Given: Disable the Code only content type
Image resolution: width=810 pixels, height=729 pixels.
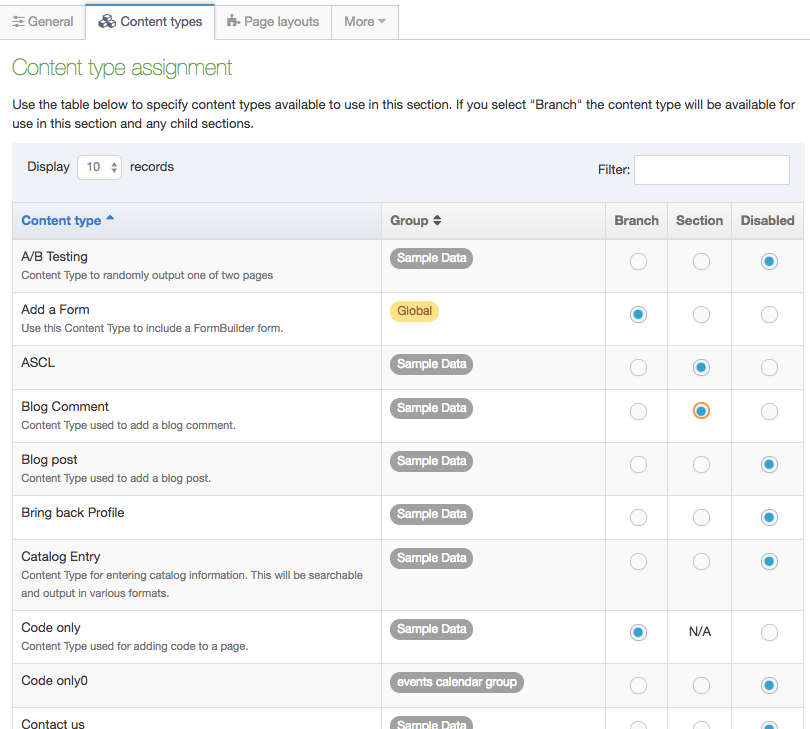Looking at the screenshot, I should pos(769,632).
